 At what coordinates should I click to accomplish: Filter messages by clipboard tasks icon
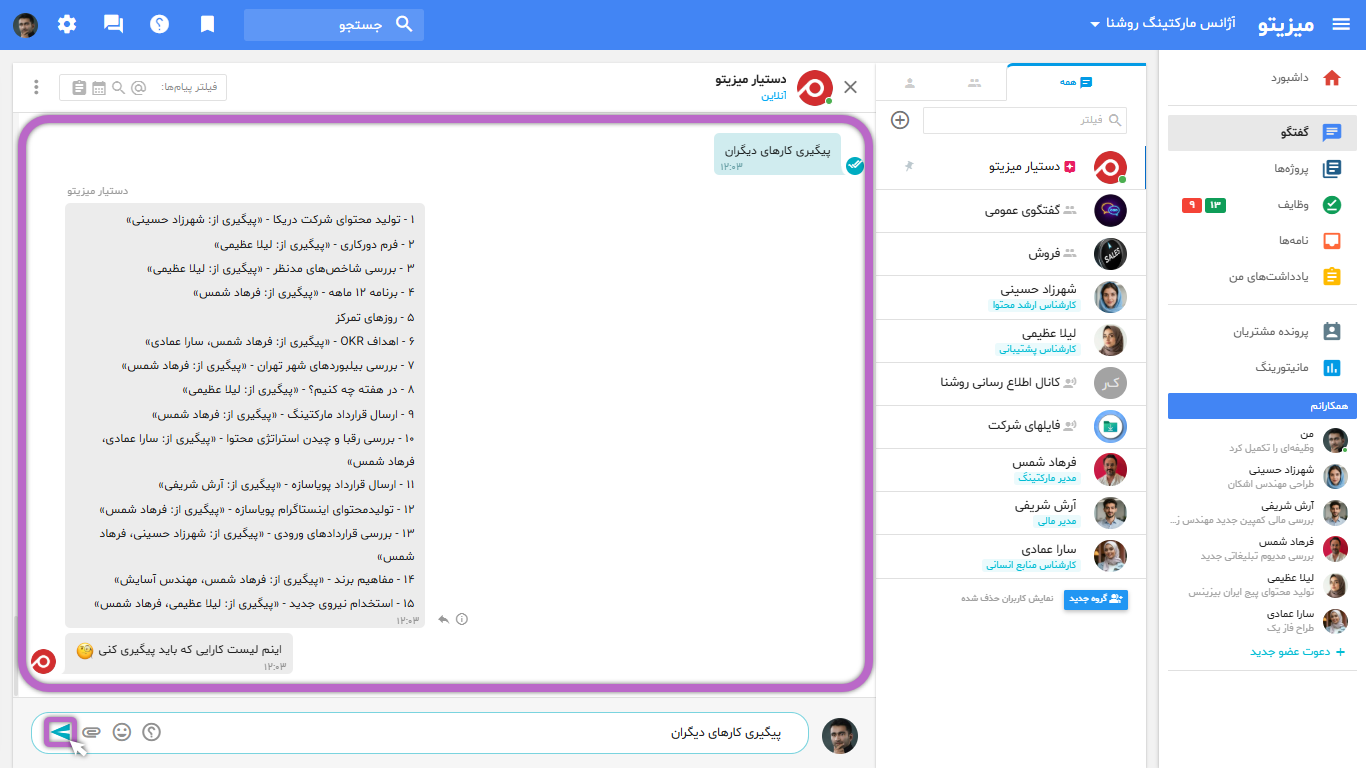point(79,88)
